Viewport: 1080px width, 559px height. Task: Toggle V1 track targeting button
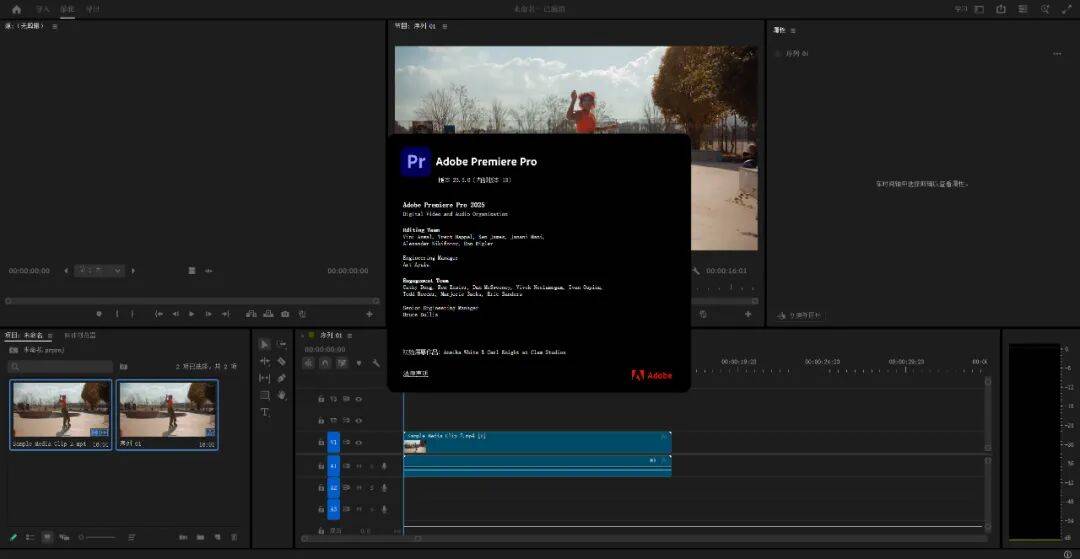click(x=334, y=441)
